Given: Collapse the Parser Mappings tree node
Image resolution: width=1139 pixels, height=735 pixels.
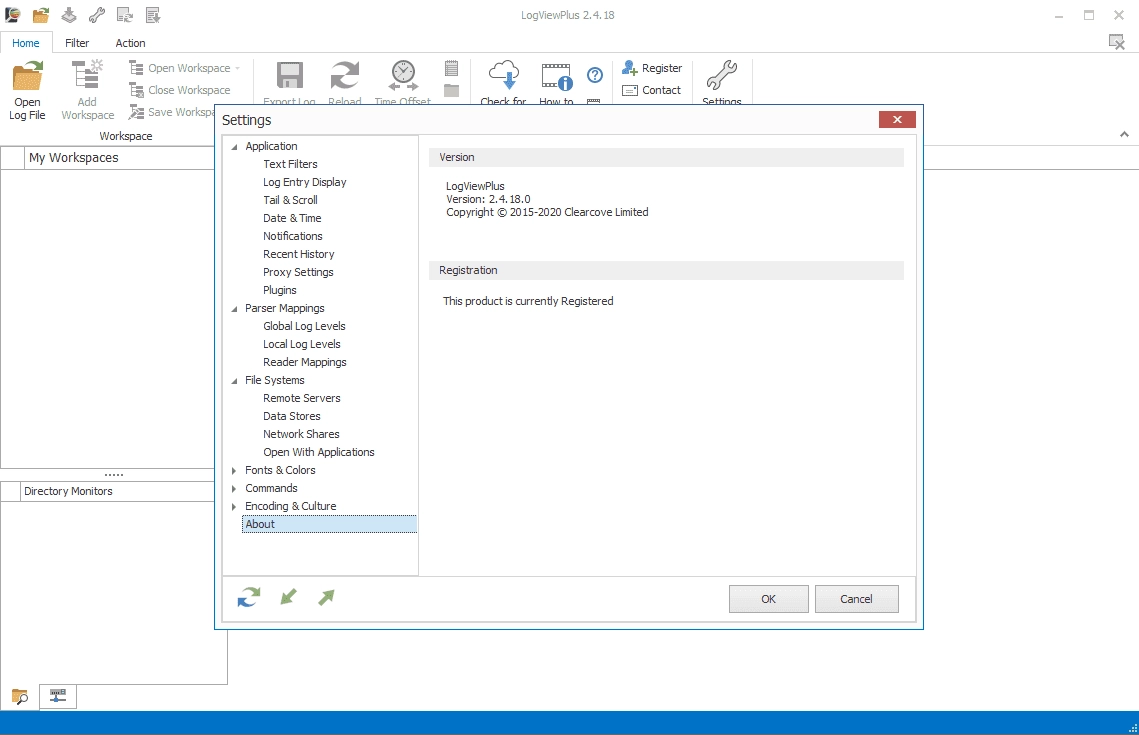Looking at the screenshot, I should pyautogui.click(x=235, y=309).
